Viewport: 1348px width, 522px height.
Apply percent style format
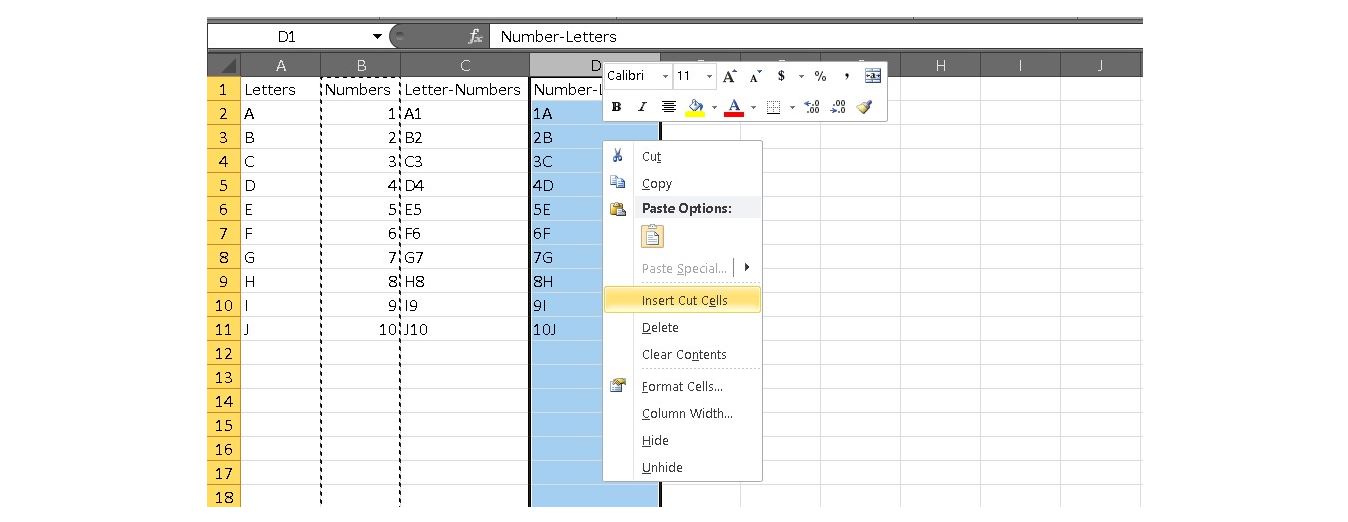820,76
